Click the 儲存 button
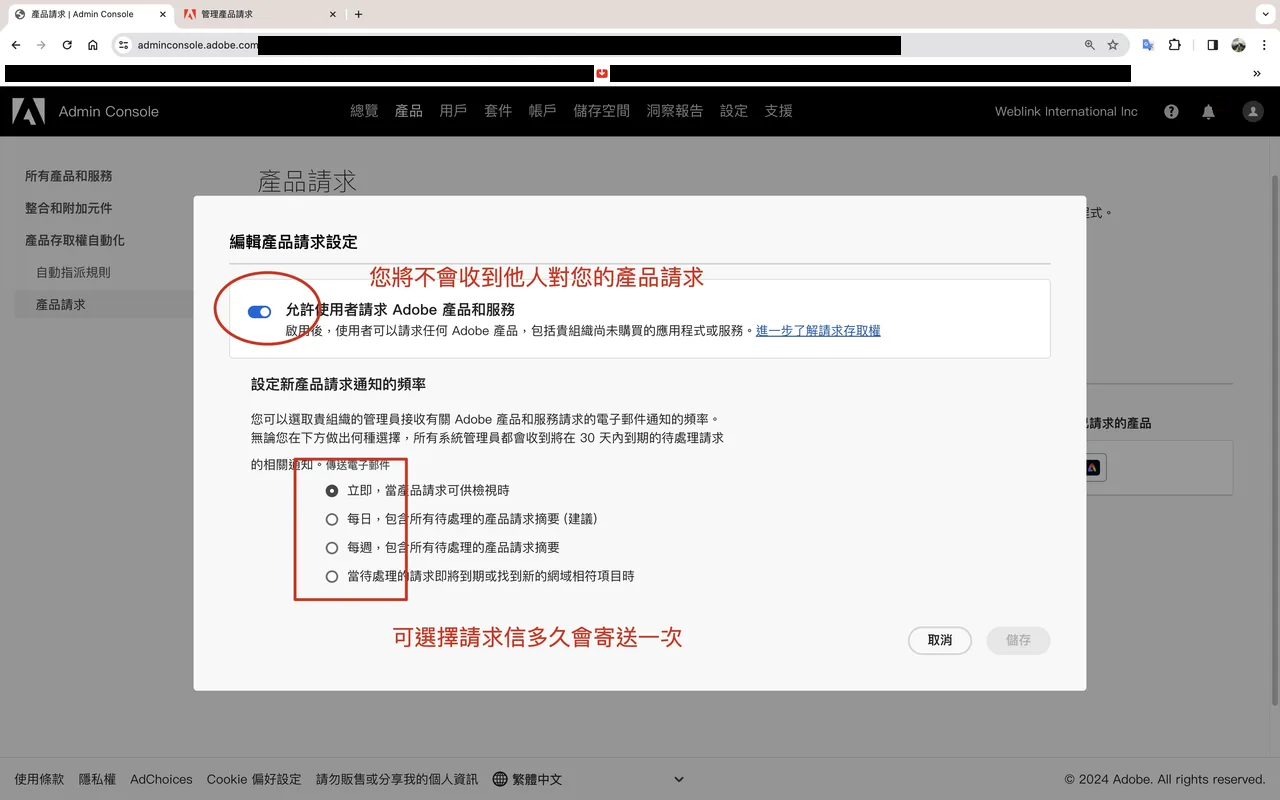 pos(1018,640)
